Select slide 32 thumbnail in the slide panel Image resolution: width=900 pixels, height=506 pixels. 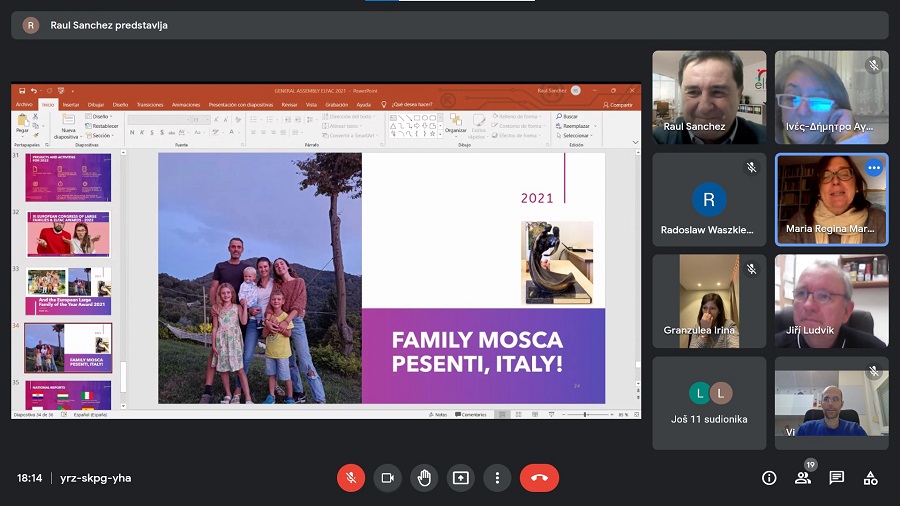(69, 233)
